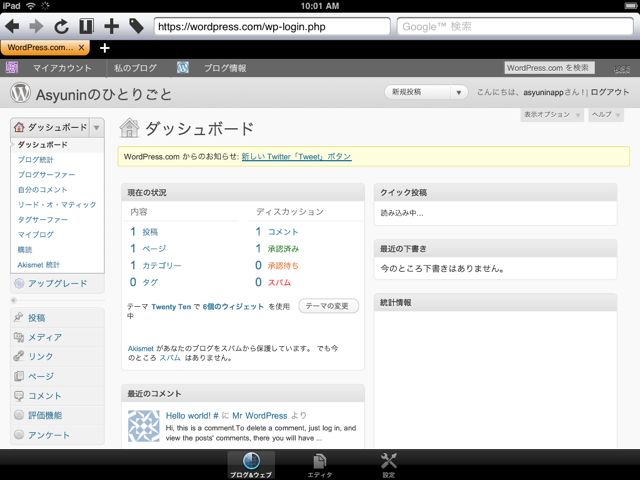Click the WordPress logo beside blog title
Viewport: 640px width, 480px height.
click(x=20, y=93)
